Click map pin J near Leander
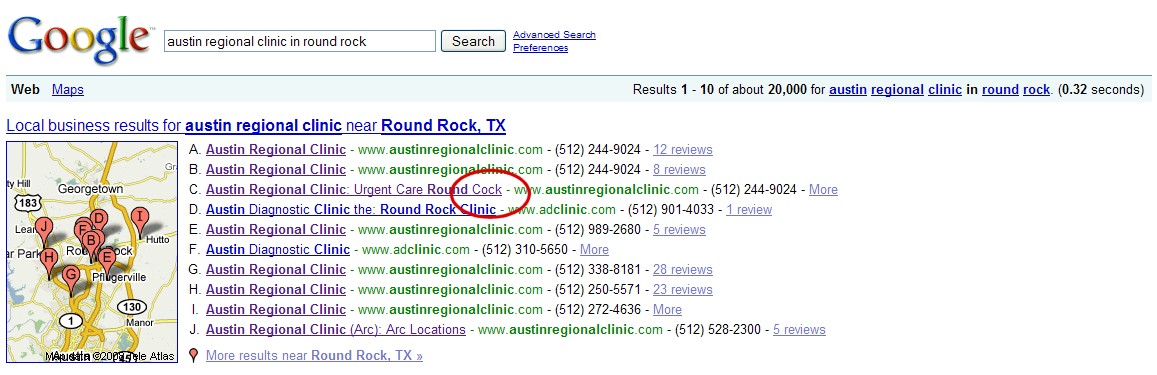 coord(45,230)
